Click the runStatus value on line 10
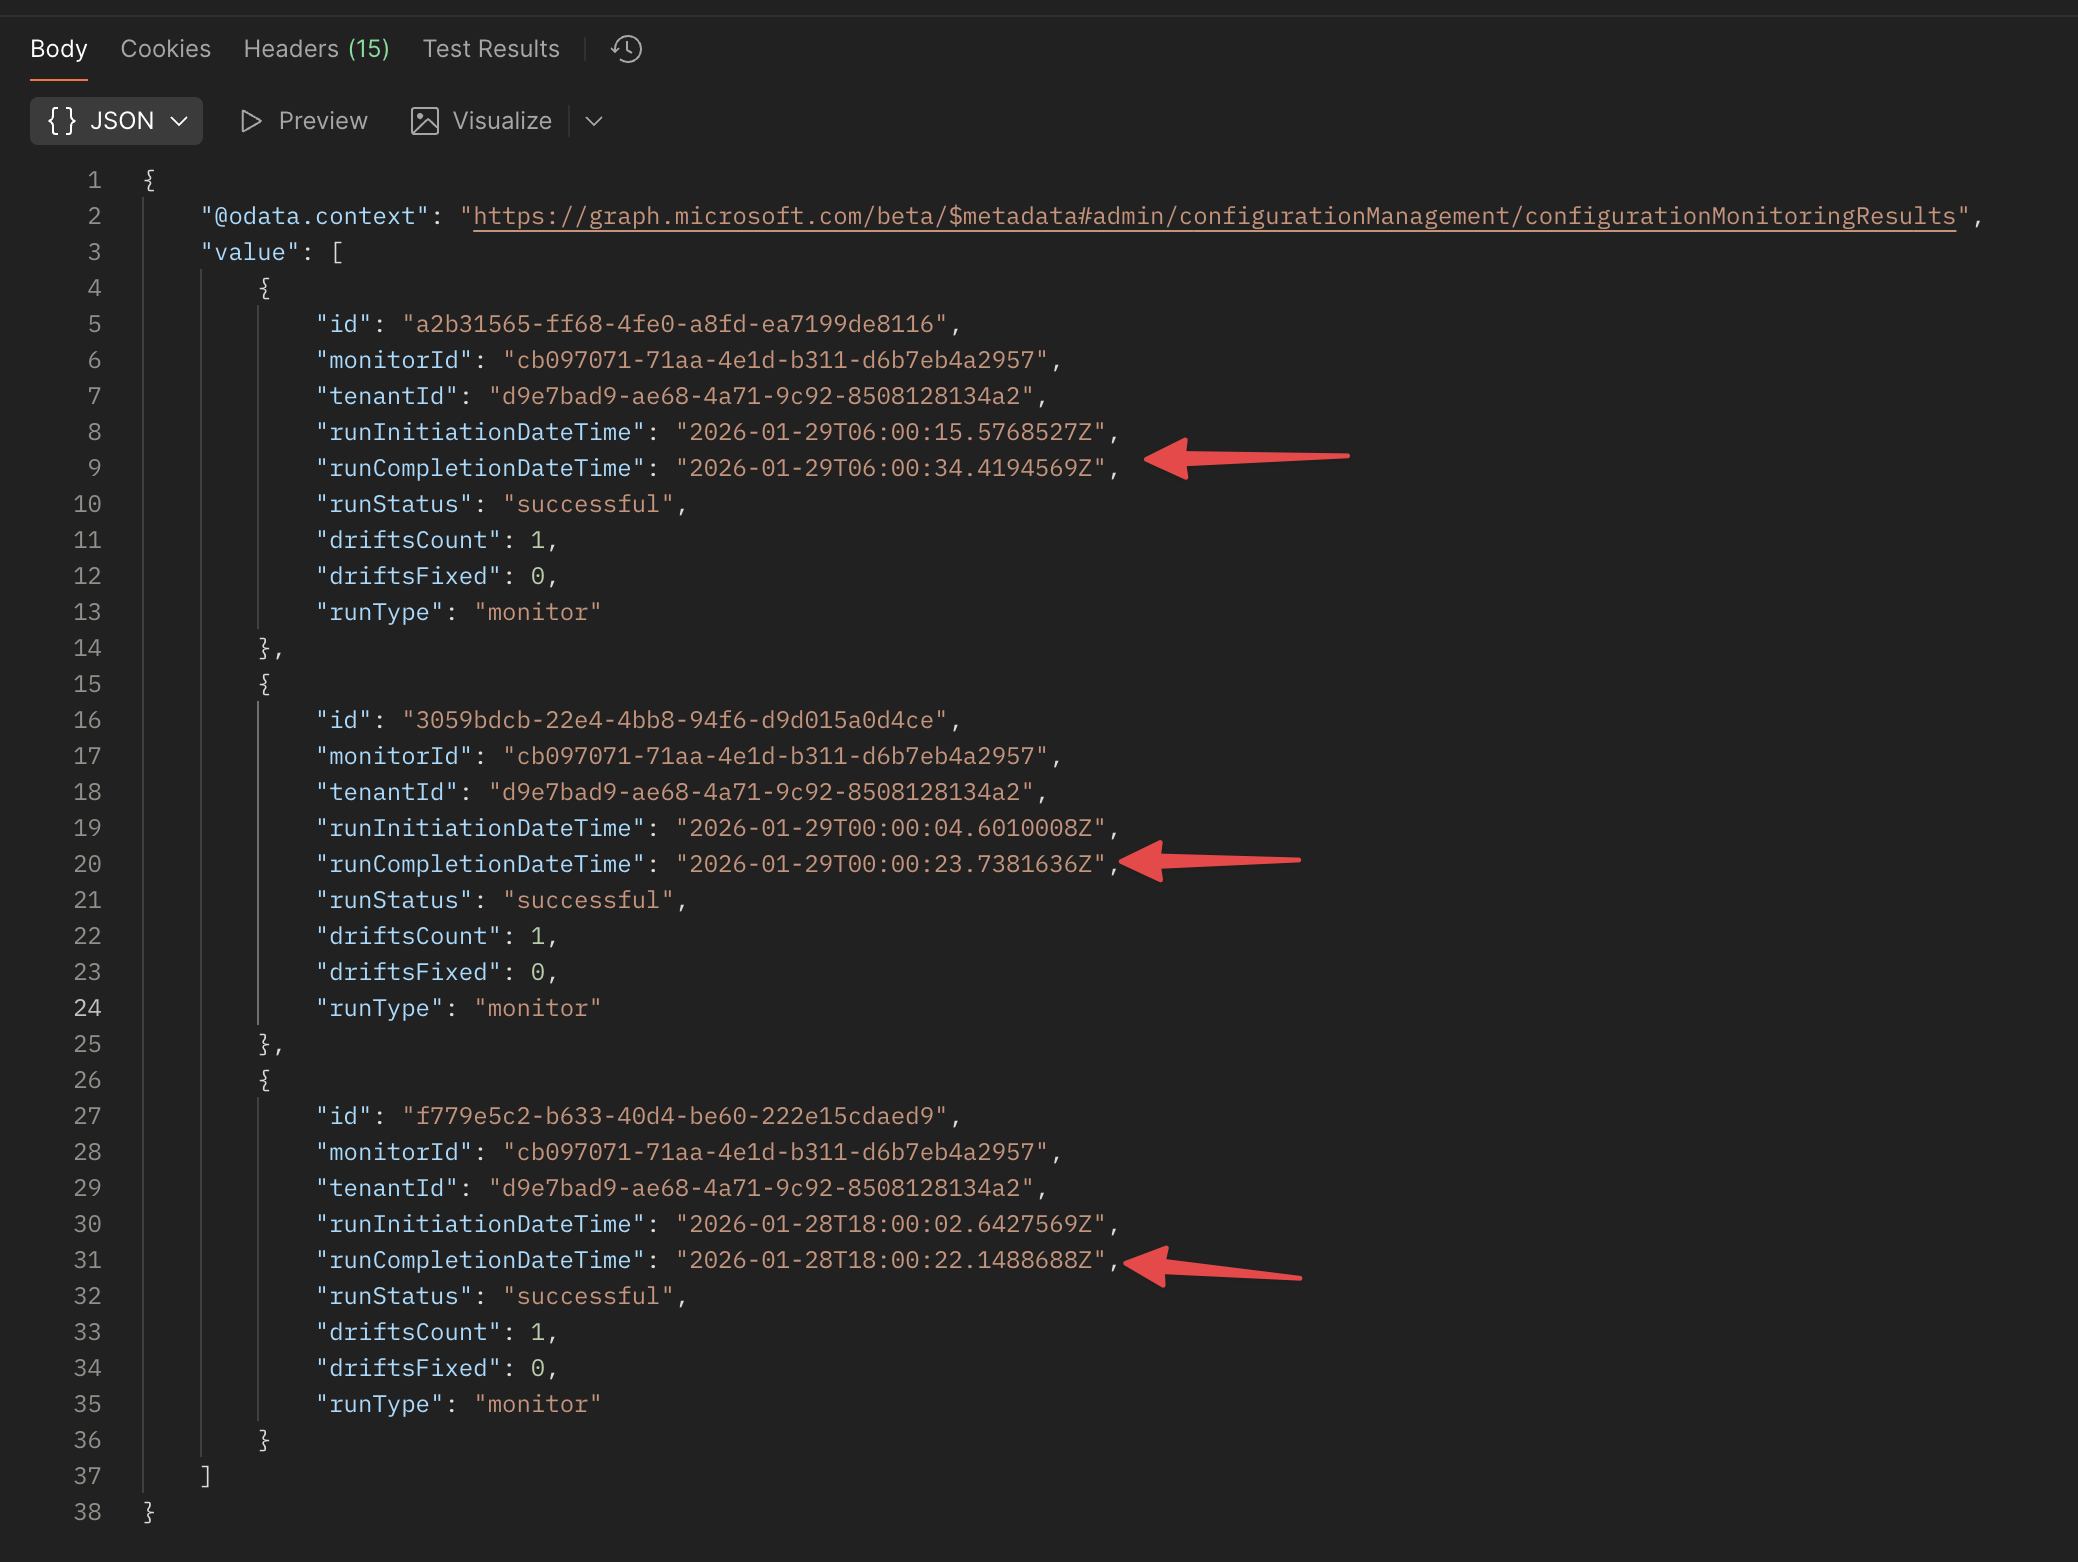The height and width of the screenshot is (1562, 2078). pos(588,504)
